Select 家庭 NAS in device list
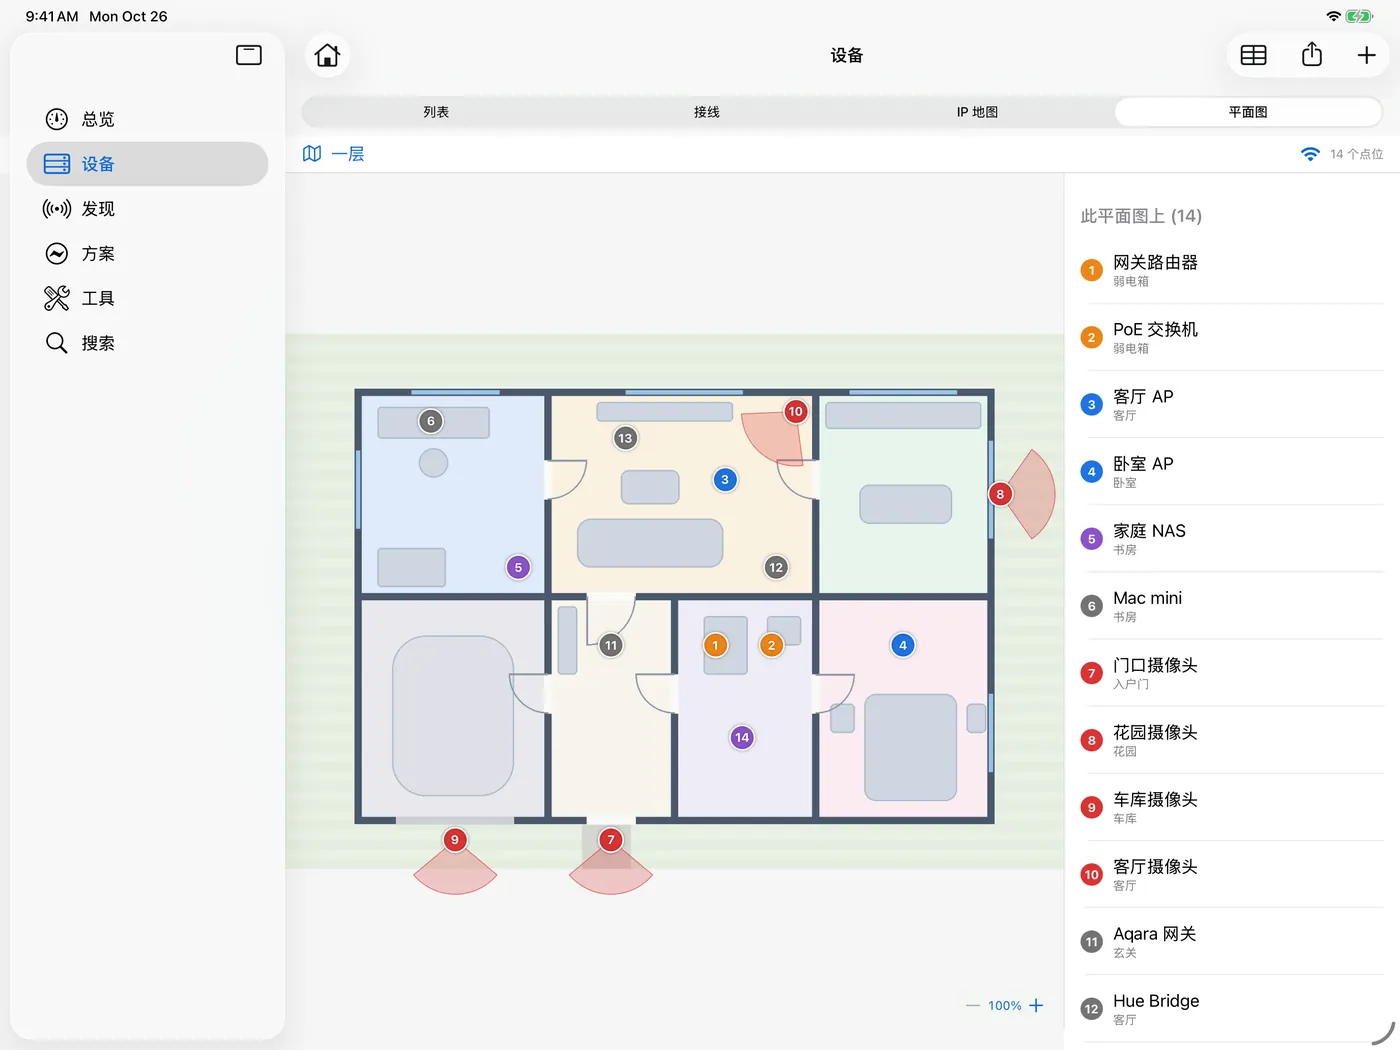This screenshot has width=1400, height=1050. (x=1232, y=538)
